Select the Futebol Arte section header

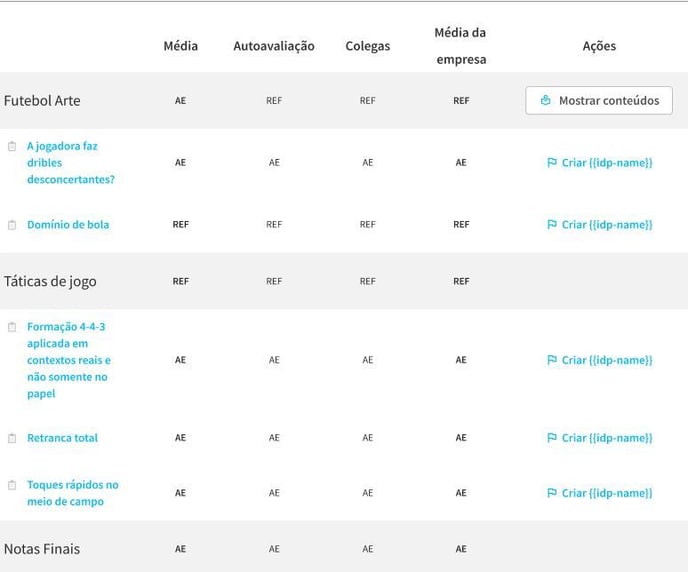pyautogui.click(x=42, y=100)
